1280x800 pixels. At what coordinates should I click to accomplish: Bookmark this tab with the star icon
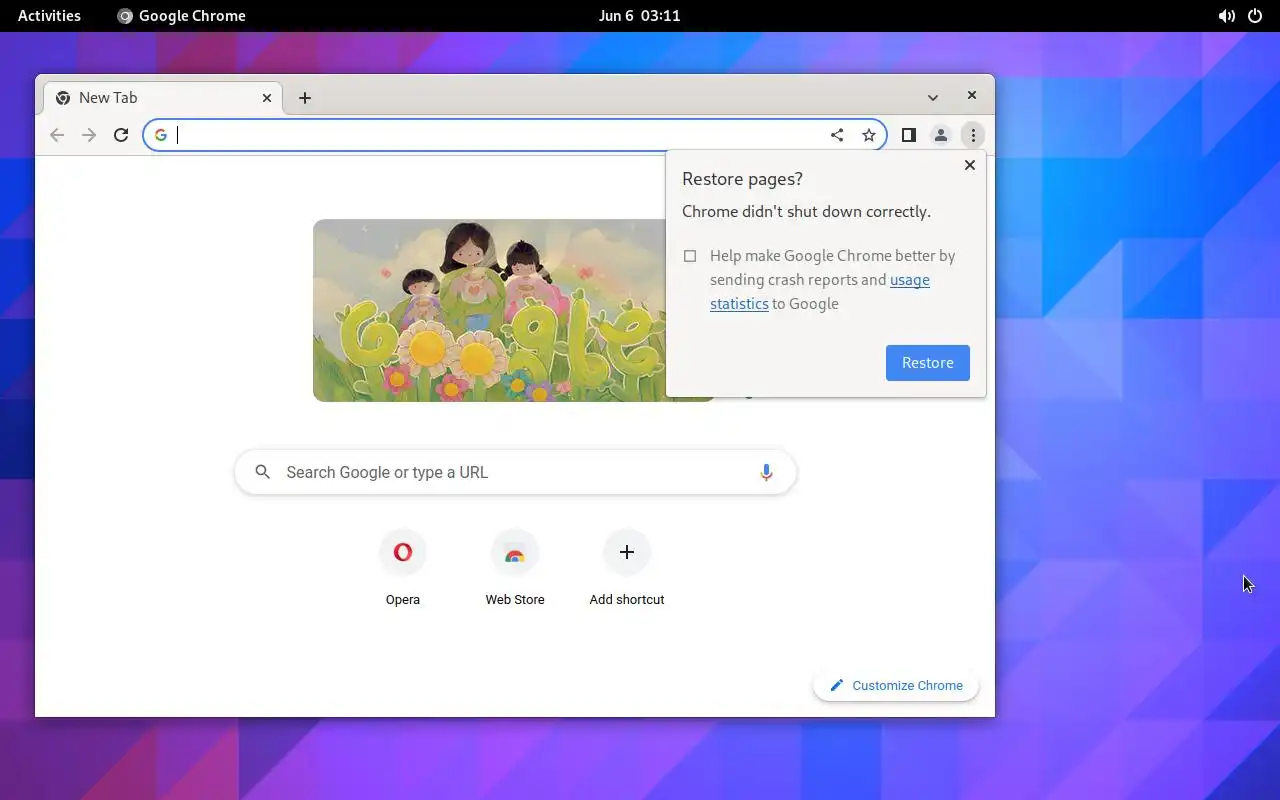pyautogui.click(x=869, y=135)
